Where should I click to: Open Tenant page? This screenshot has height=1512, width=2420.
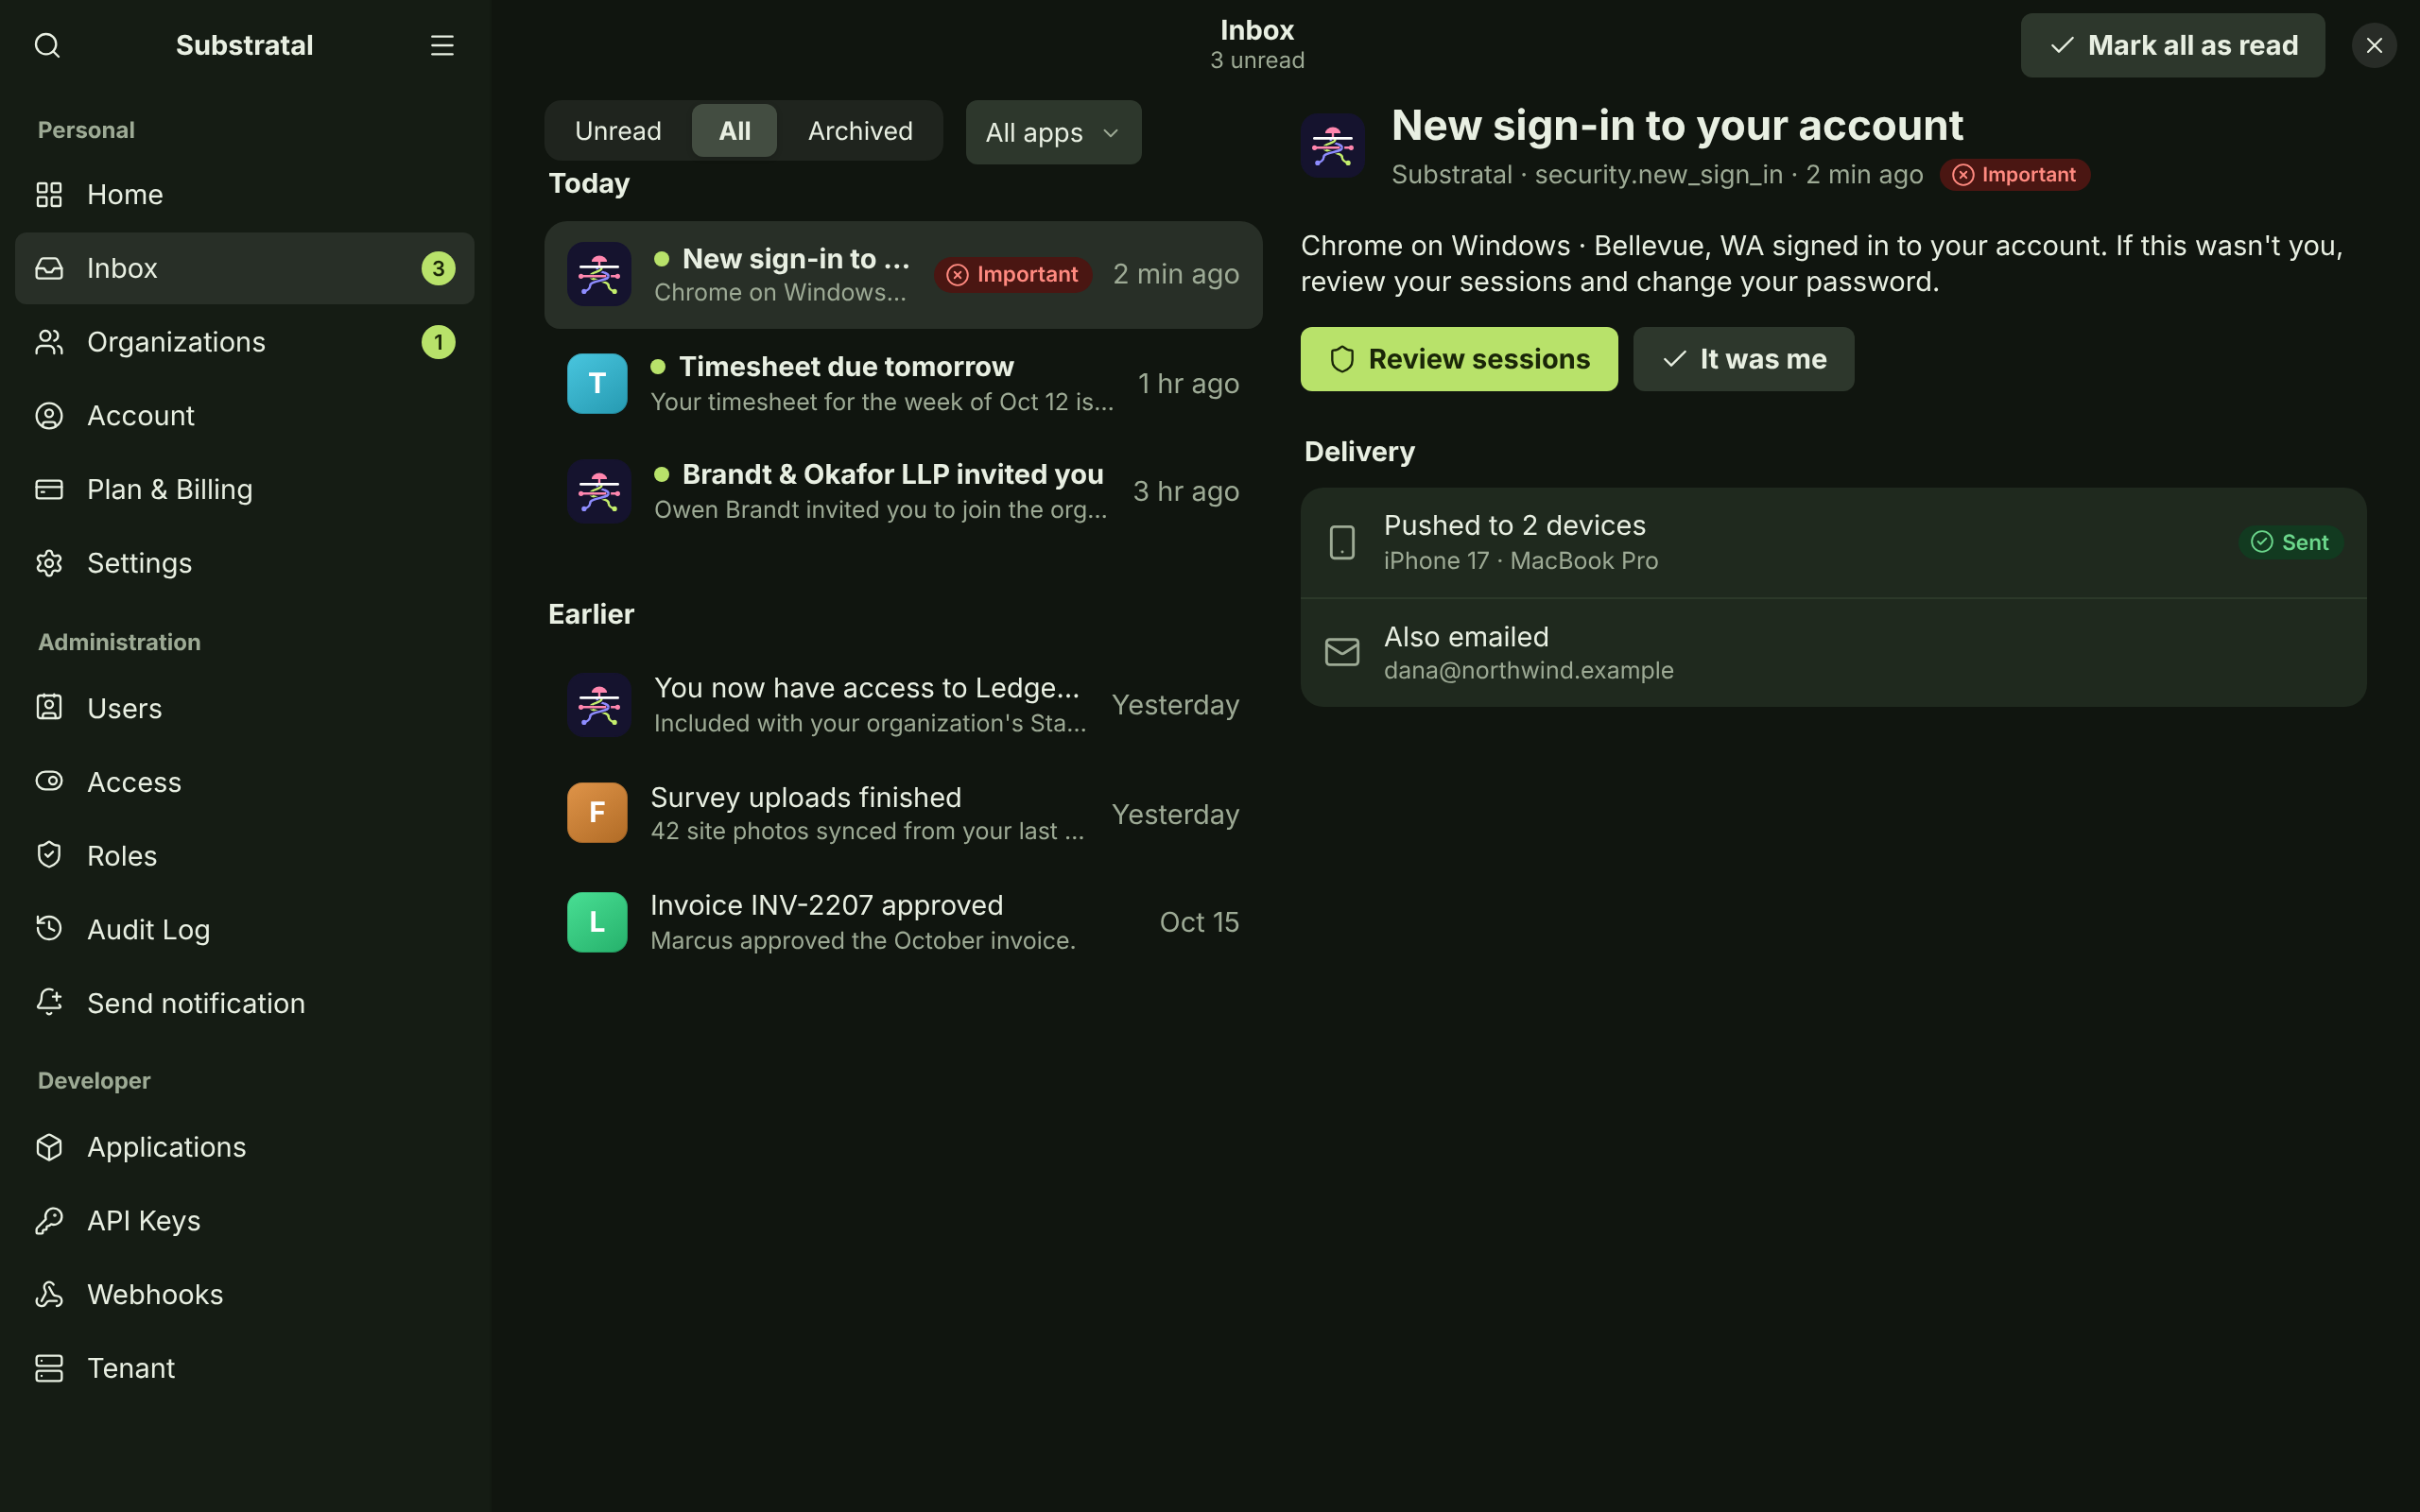click(x=244, y=1368)
